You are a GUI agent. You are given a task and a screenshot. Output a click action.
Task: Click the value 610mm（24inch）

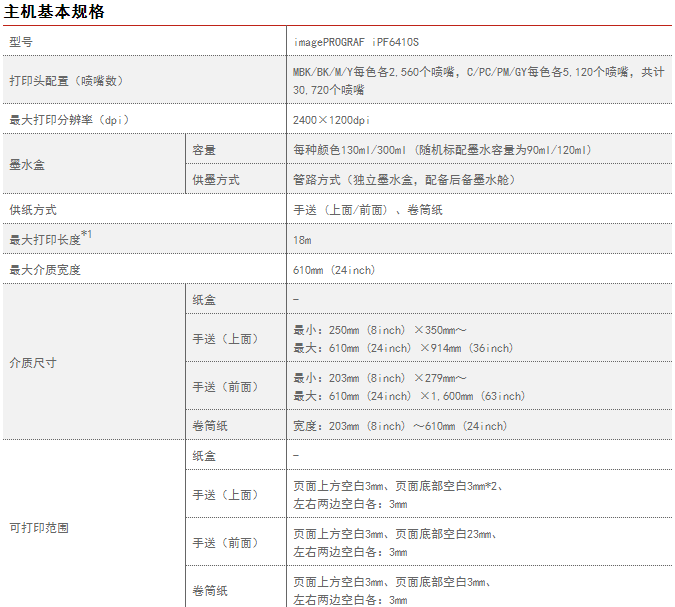coord(334,270)
